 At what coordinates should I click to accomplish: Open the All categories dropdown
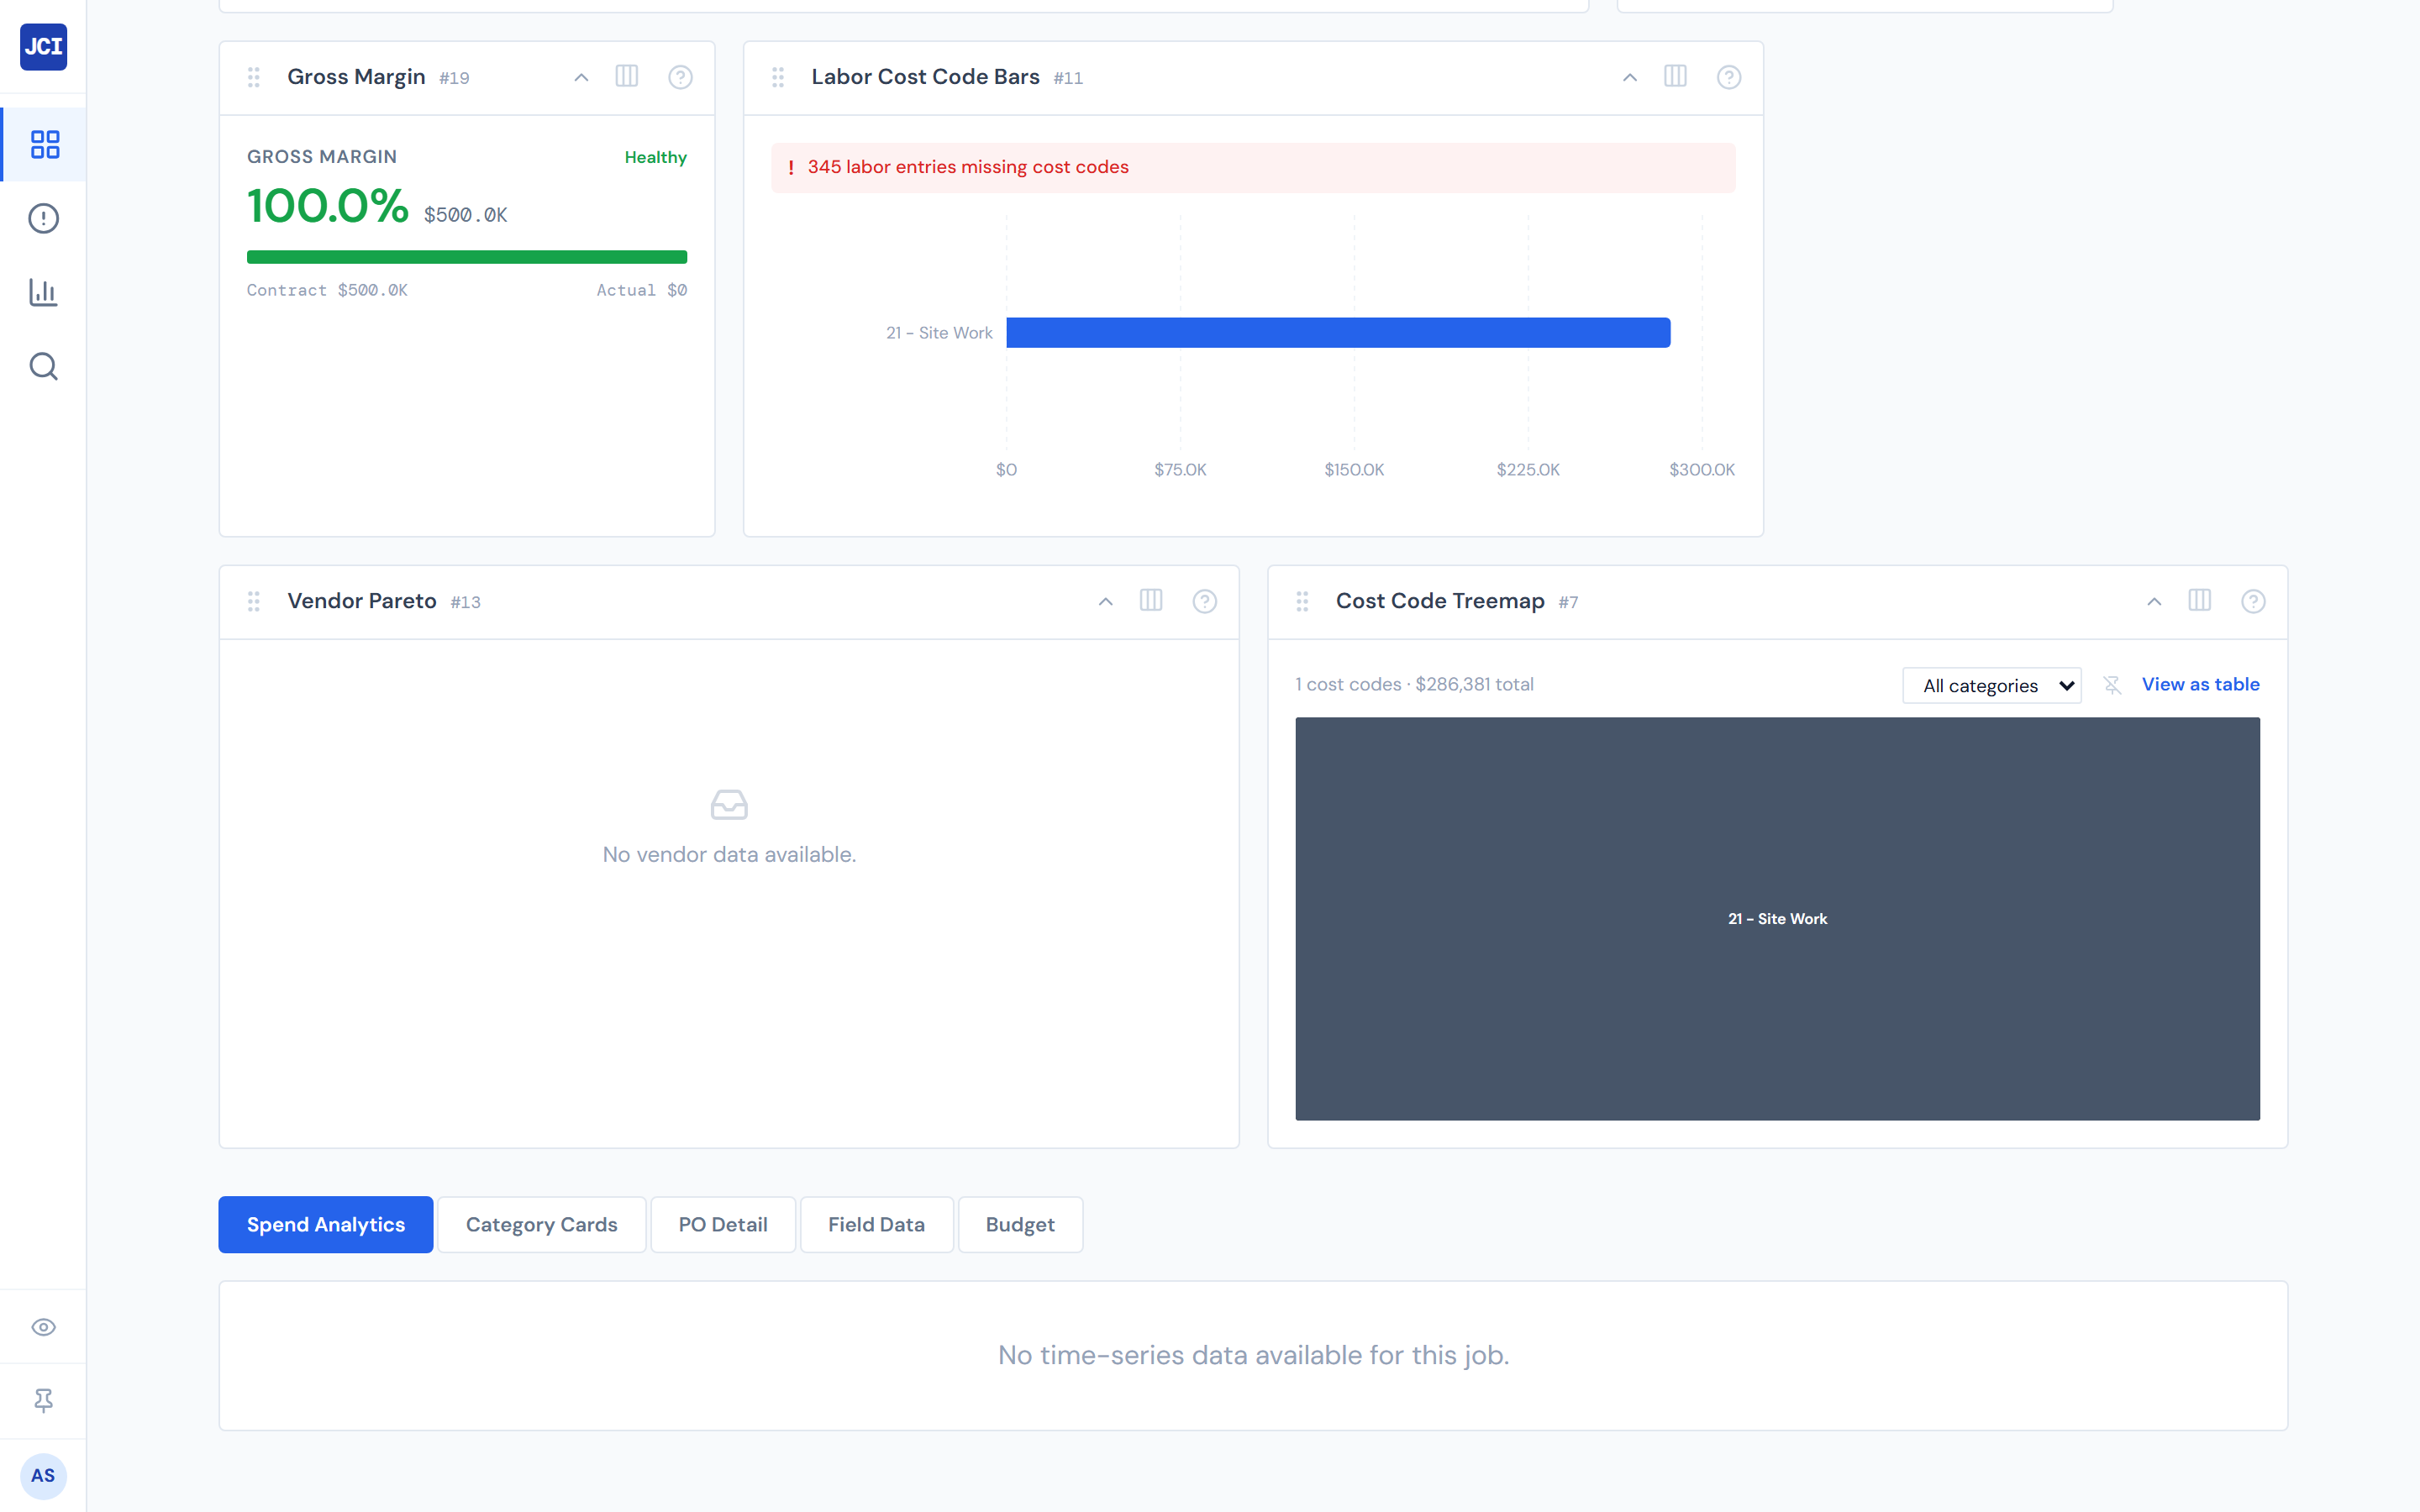click(x=1991, y=685)
